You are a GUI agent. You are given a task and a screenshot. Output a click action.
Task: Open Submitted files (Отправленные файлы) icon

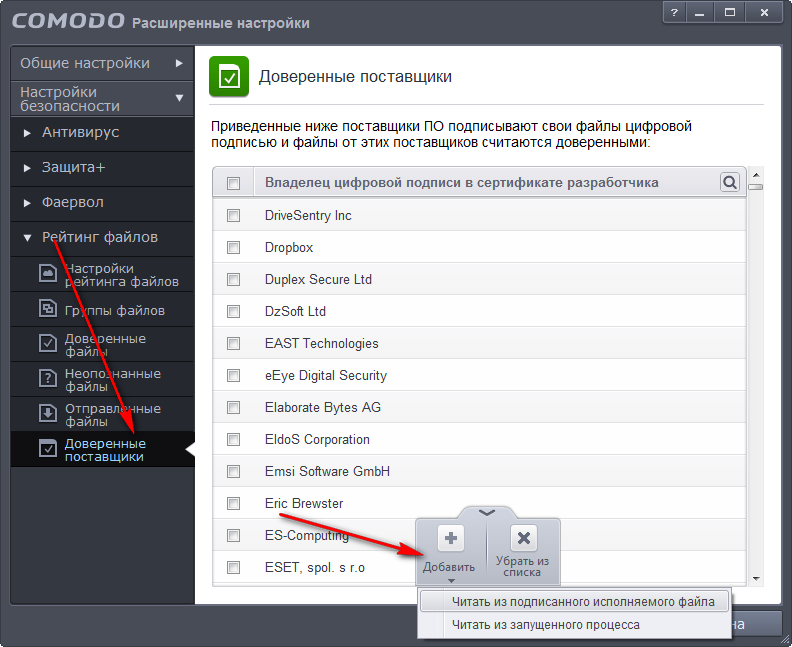(48, 414)
